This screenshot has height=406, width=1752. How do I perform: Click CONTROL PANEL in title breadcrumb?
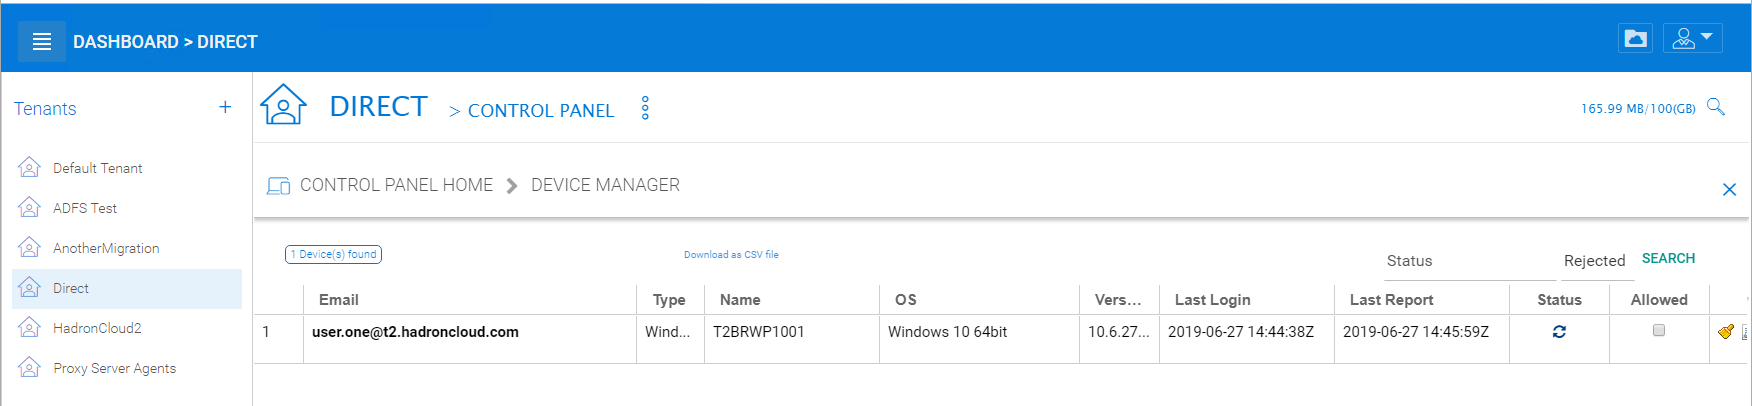[x=541, y=110]
